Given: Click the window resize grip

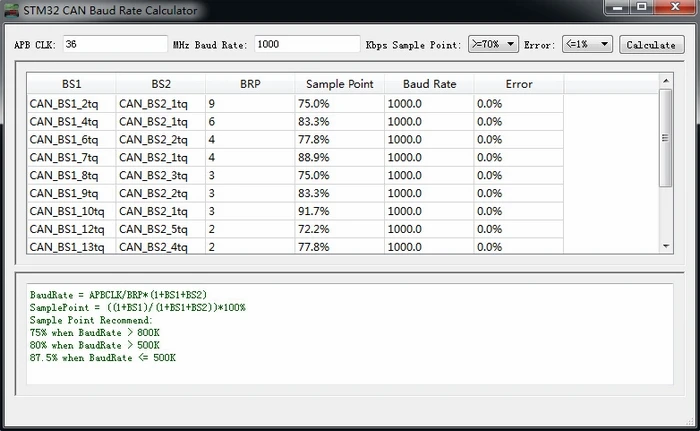Looking at the screenshot, I should pyautogui.click(x=691, y=421).
